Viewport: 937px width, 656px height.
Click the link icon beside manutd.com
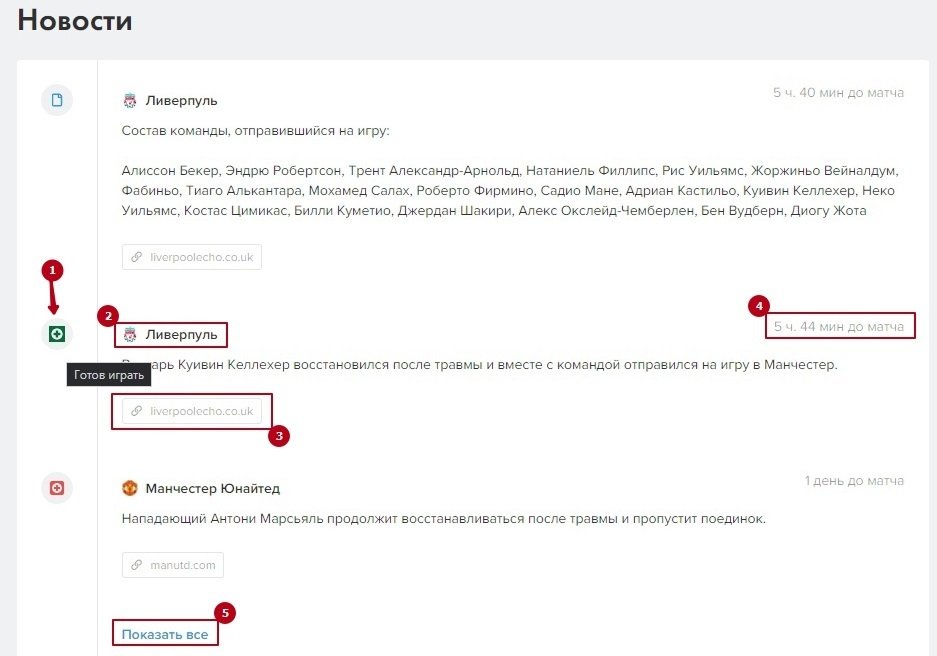137,565
